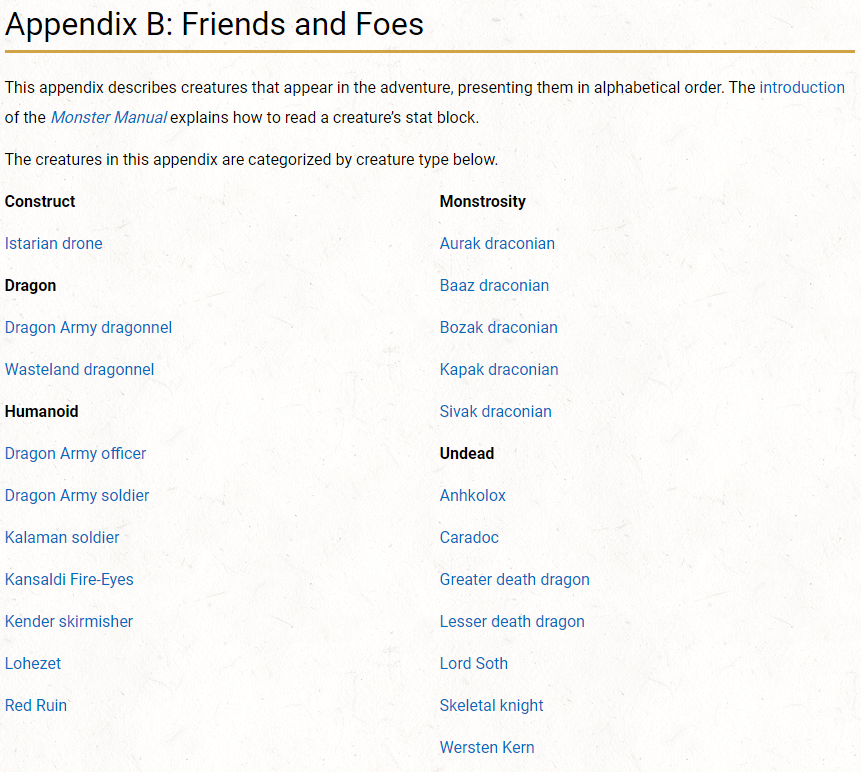Open the Lohezet link
This screenshot has height=772, width=861.
33,663
